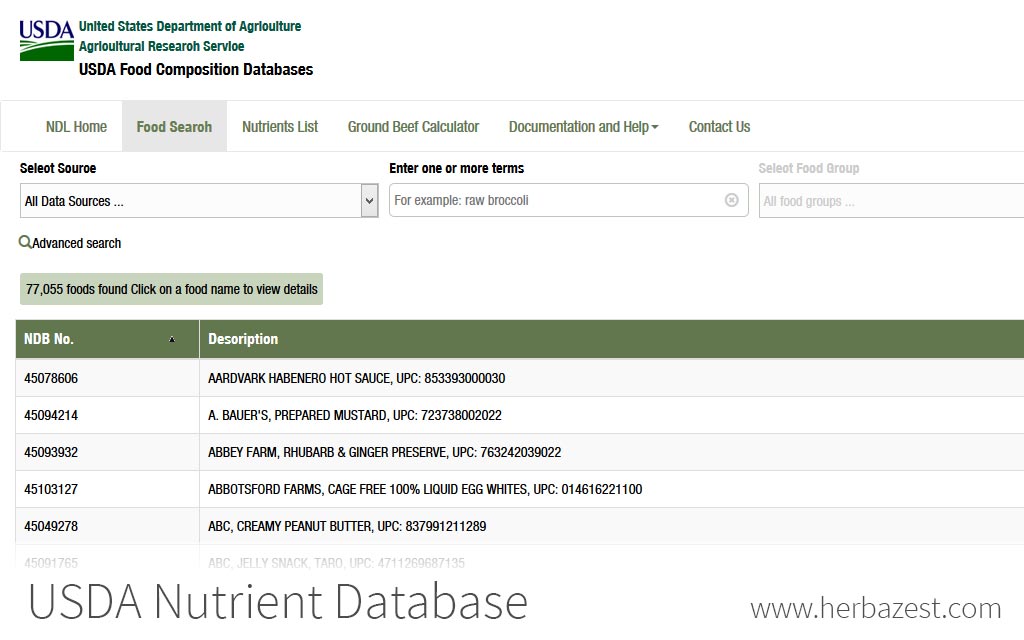This screenshot has width=1024, height=640.
Task: Open the Advanced search link
Action: (77, 243)
